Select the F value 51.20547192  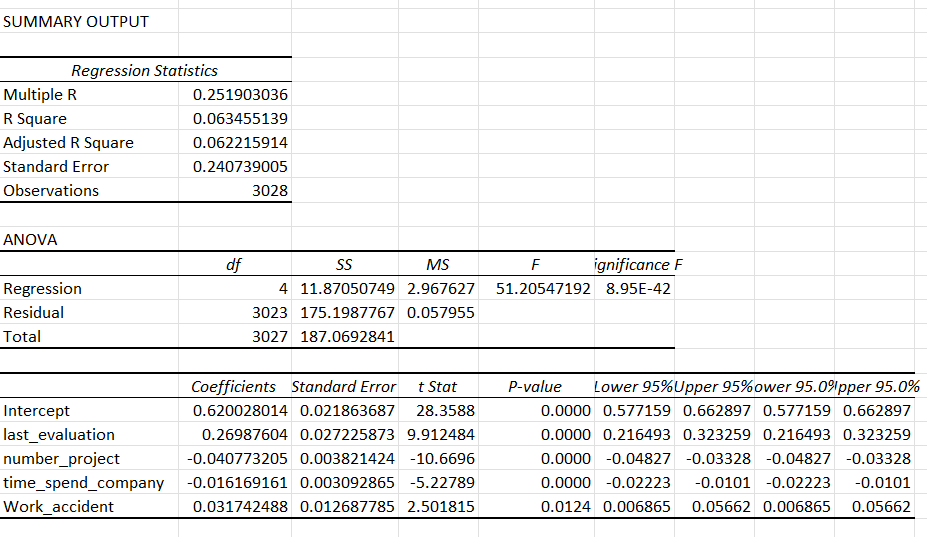pyautogui.click(x=543, y=289)
